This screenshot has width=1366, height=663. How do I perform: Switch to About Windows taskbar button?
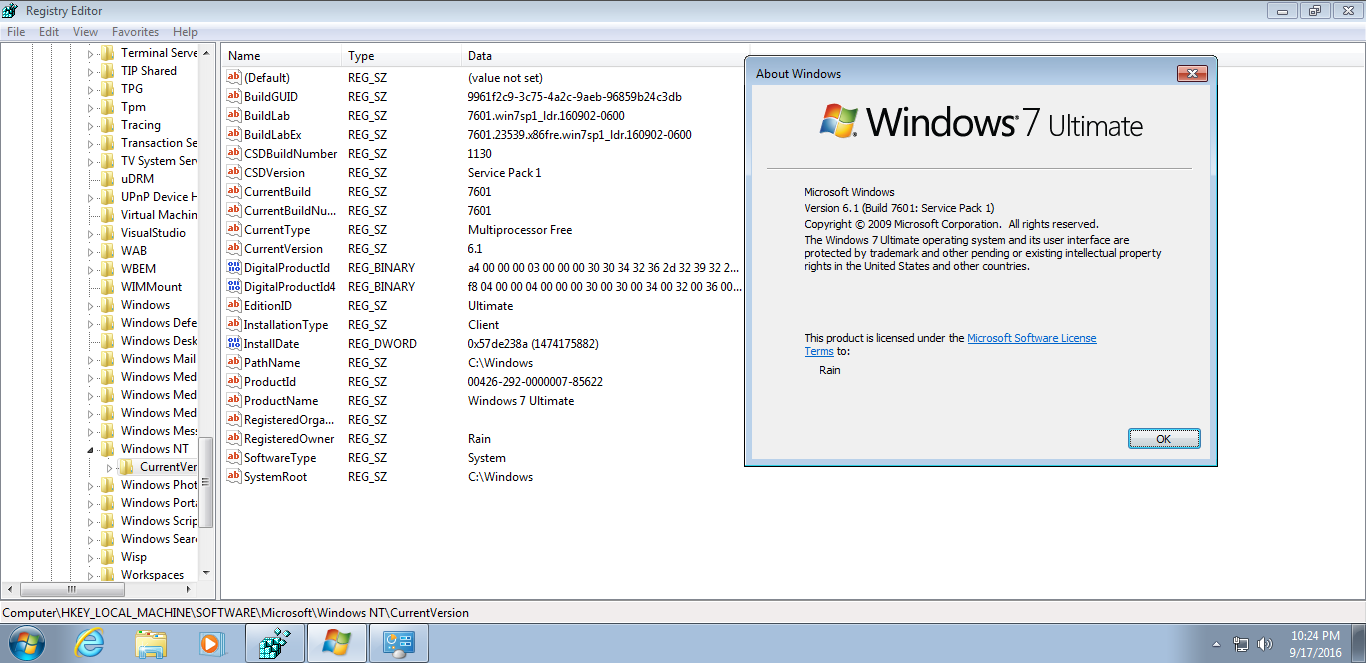(336, 643)
